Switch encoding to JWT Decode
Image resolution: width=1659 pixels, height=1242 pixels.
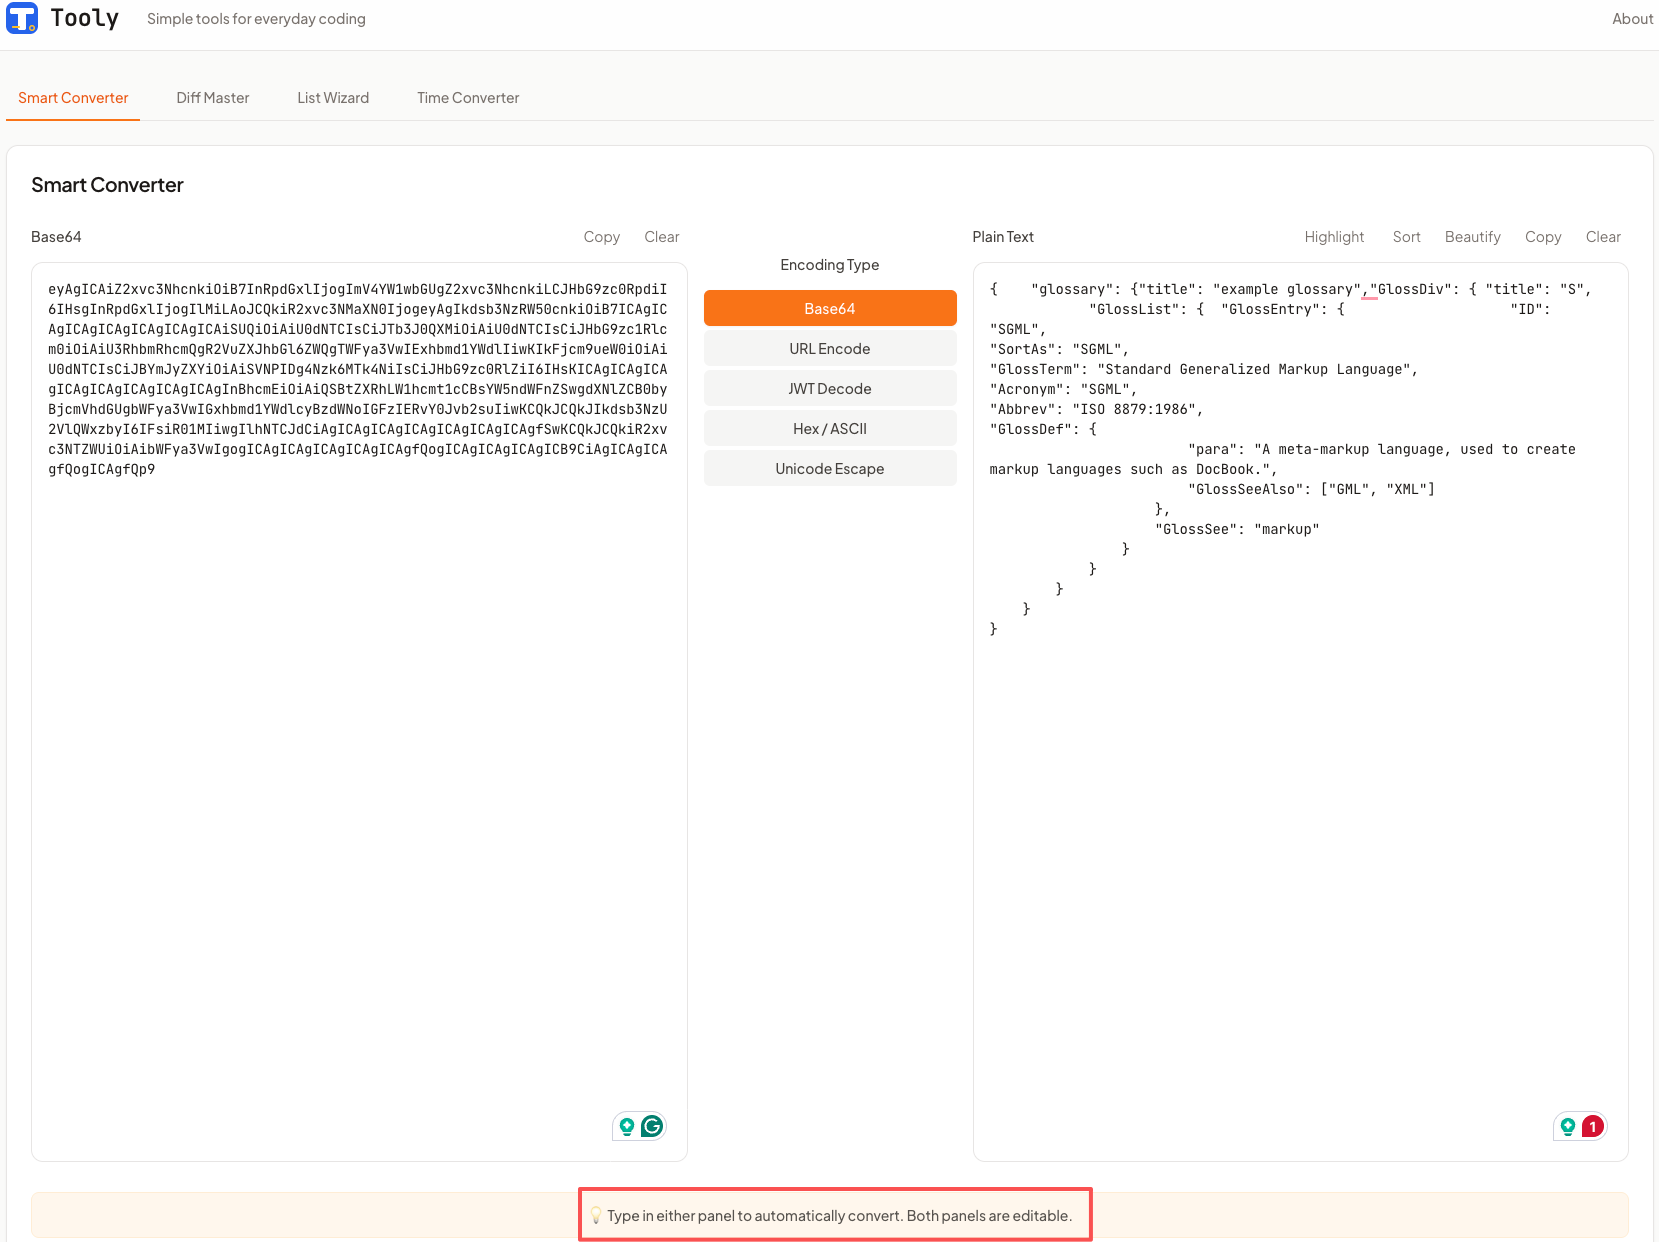point(829,388)
